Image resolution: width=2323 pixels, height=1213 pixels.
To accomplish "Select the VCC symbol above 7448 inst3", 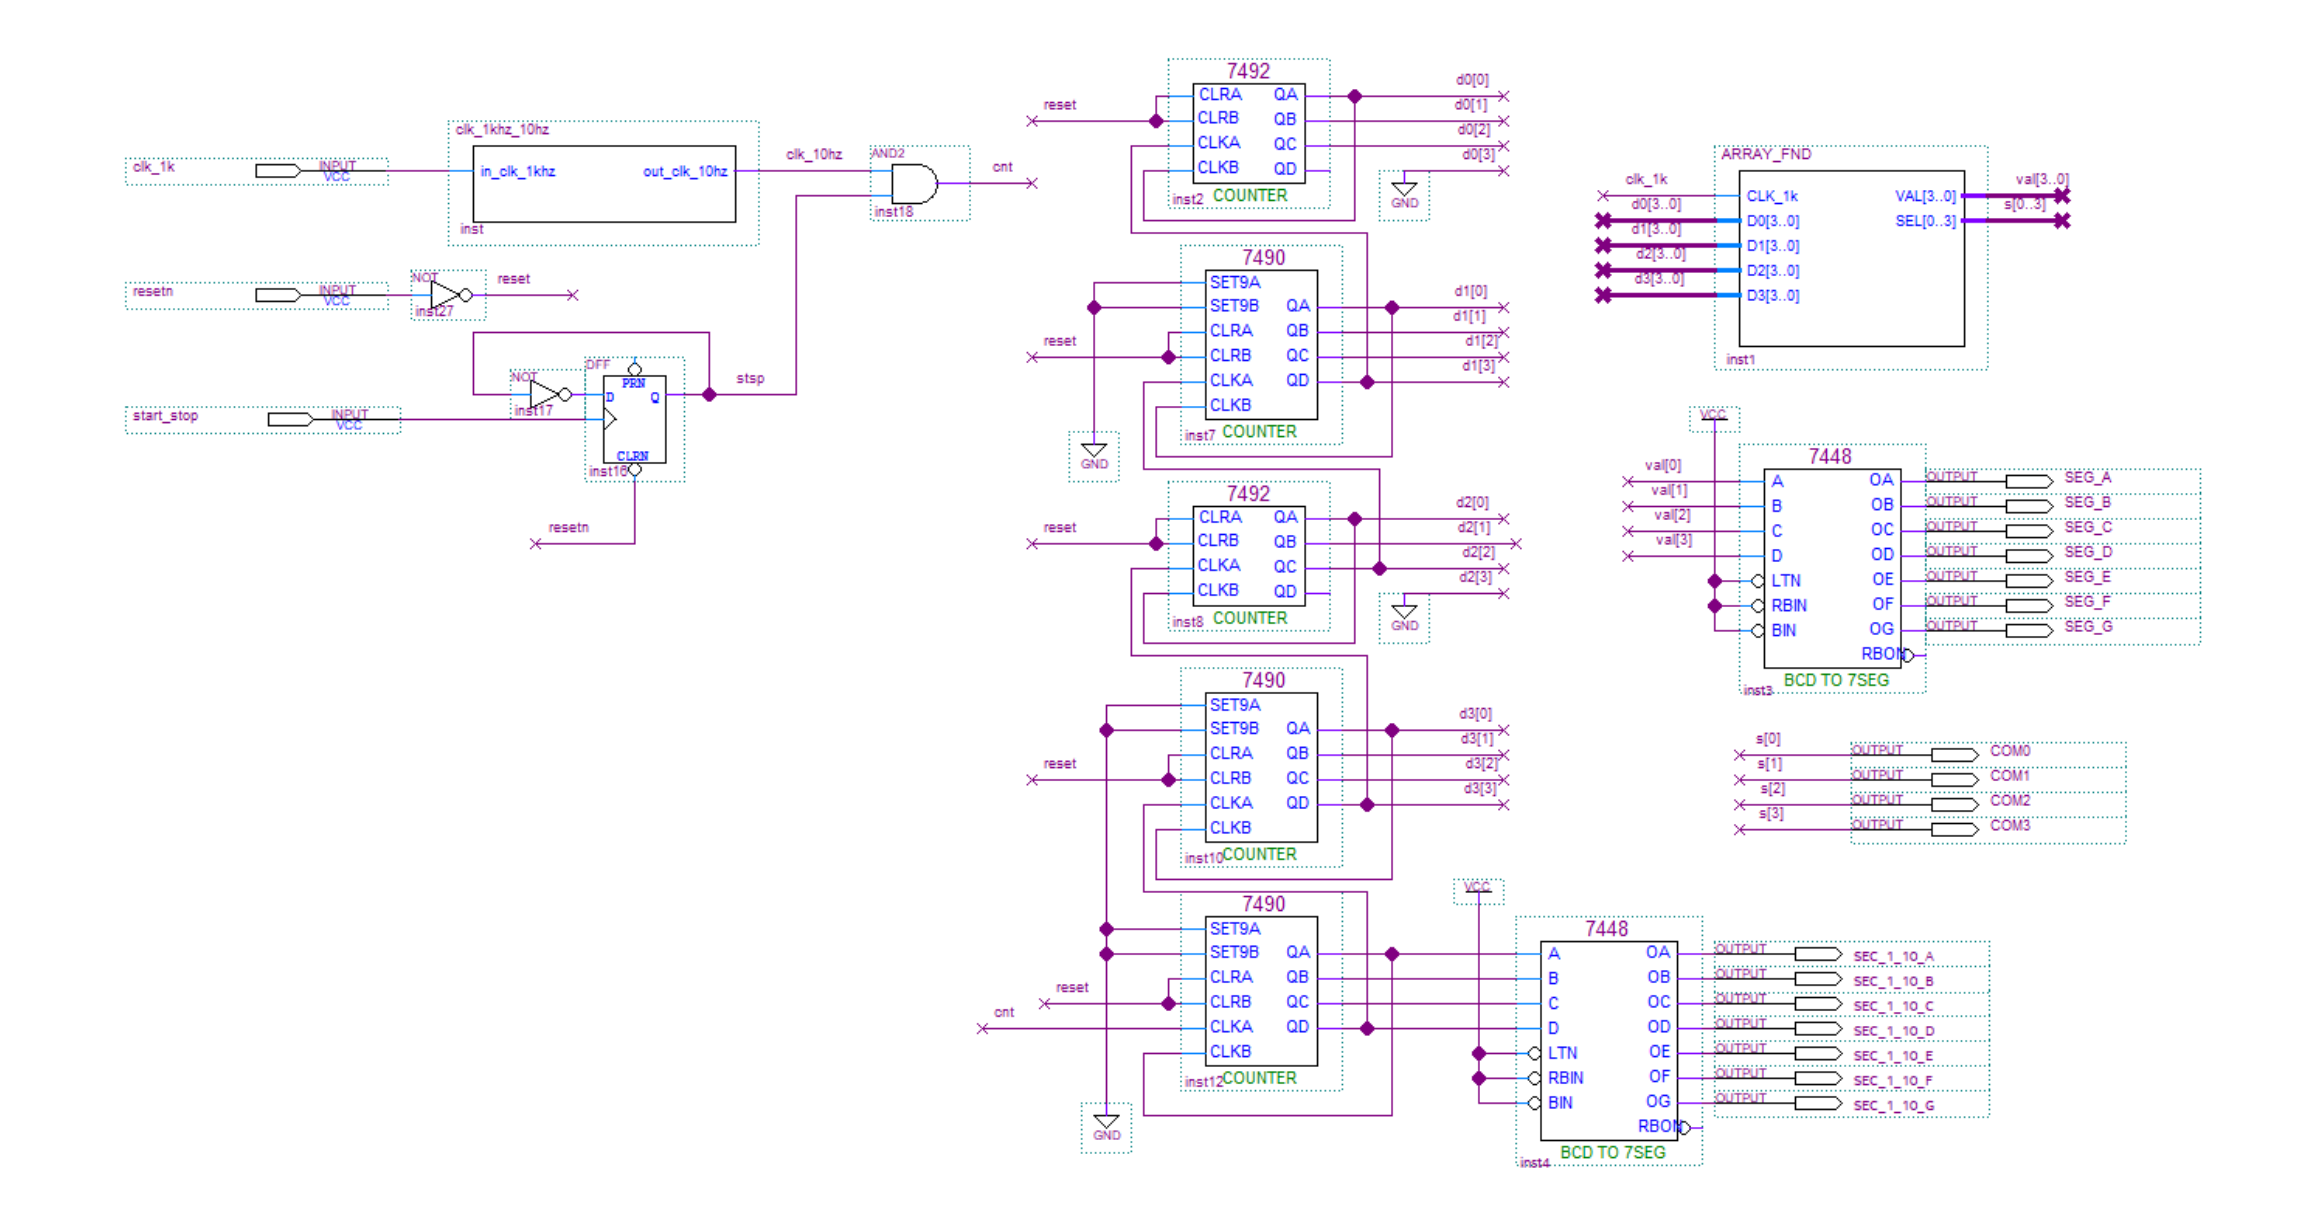I will coord(1713,417).
